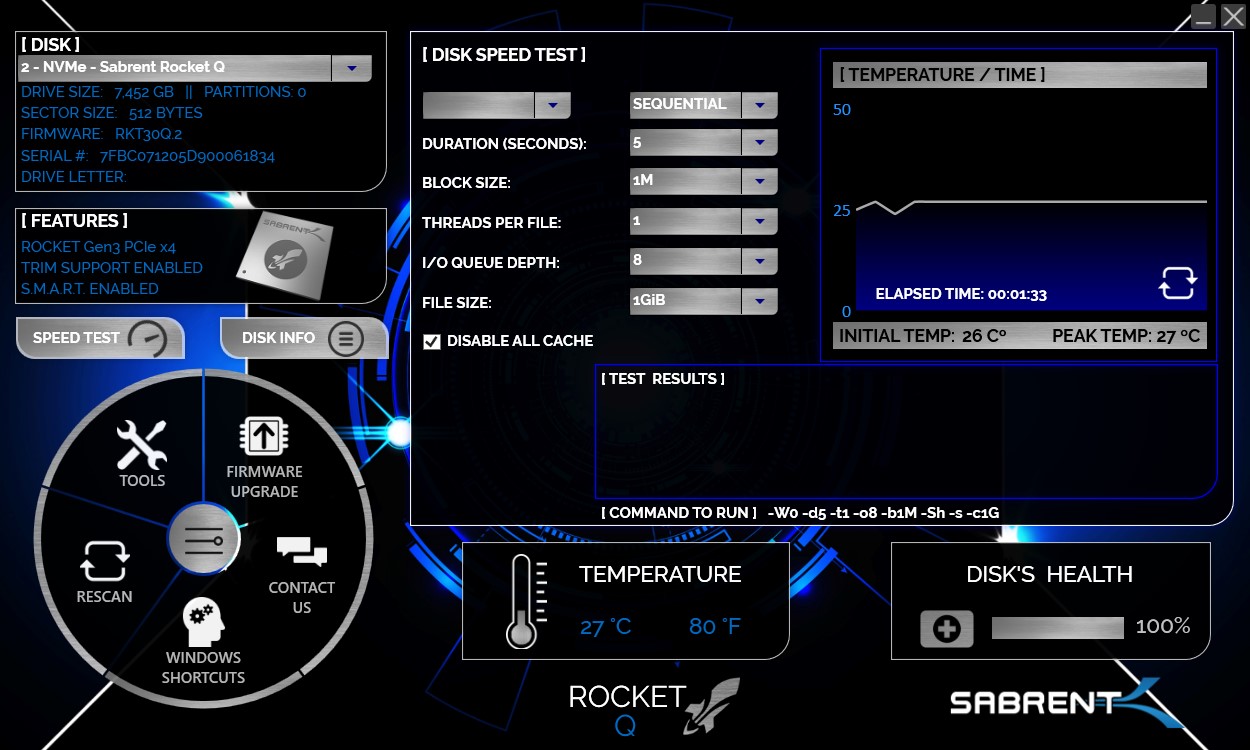Switch to the Disk Info tab
Viewport: 1250px width, 750px height.
point(304,338)
